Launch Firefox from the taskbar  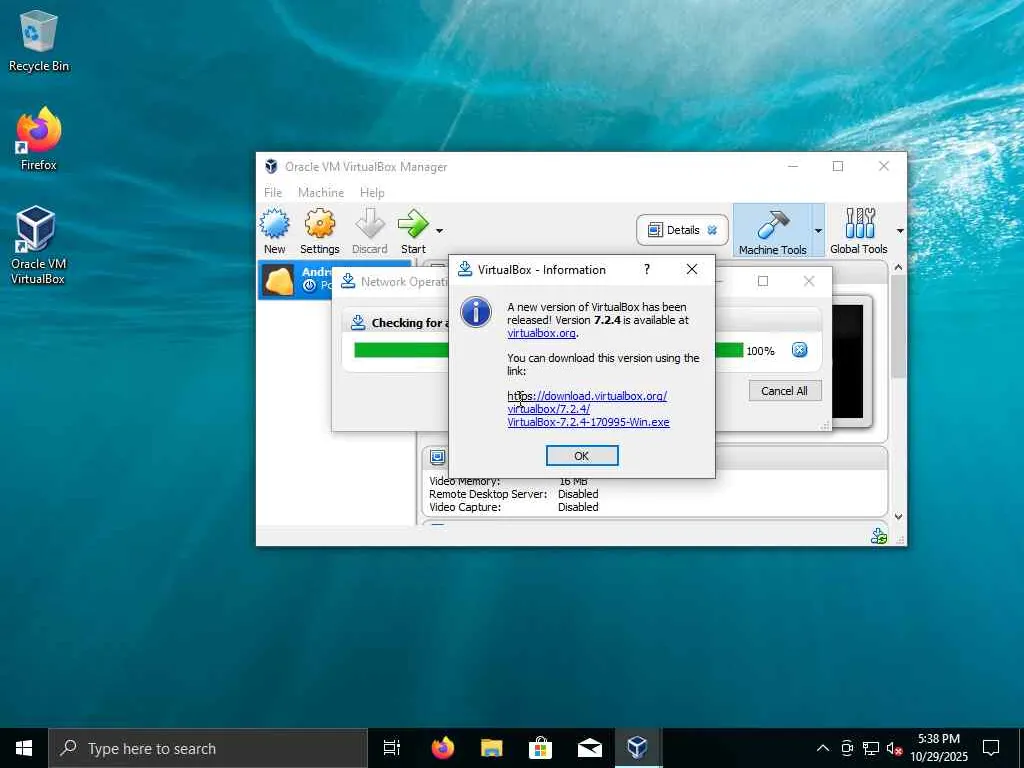pos(443,748)
